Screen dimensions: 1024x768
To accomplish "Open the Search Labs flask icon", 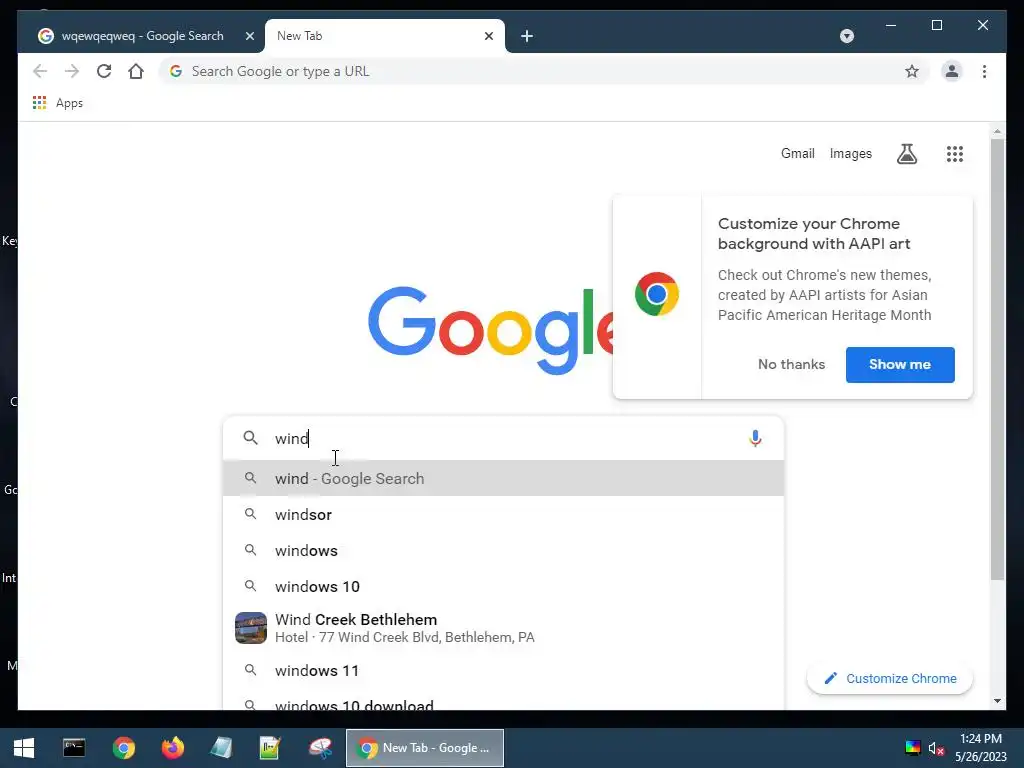I will click(x=906, y=154).
